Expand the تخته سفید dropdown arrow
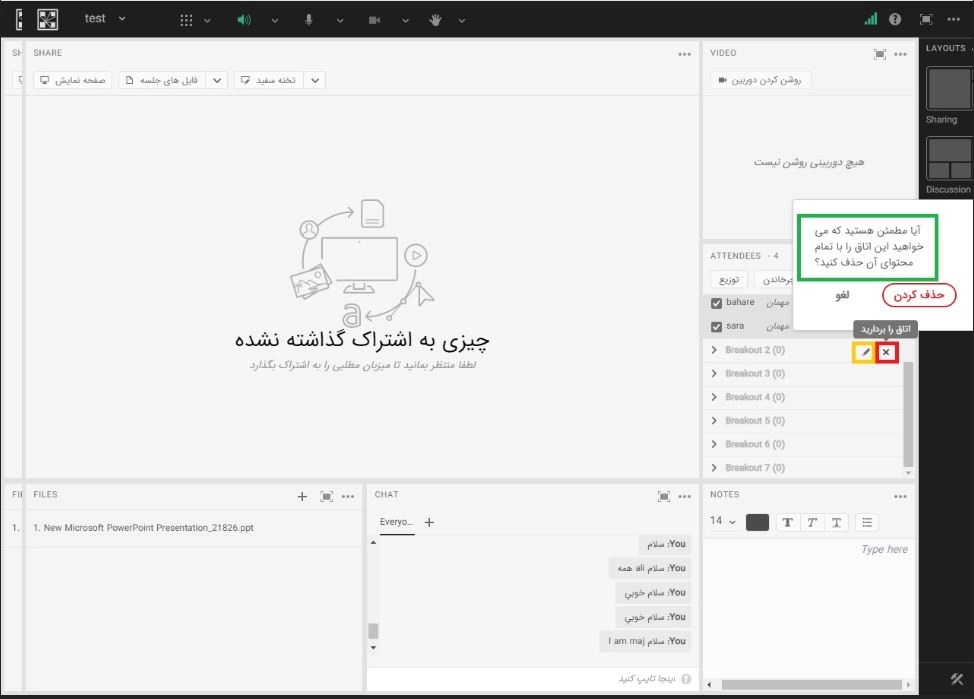This screenshot has height=699, width=974. point(315,80)
